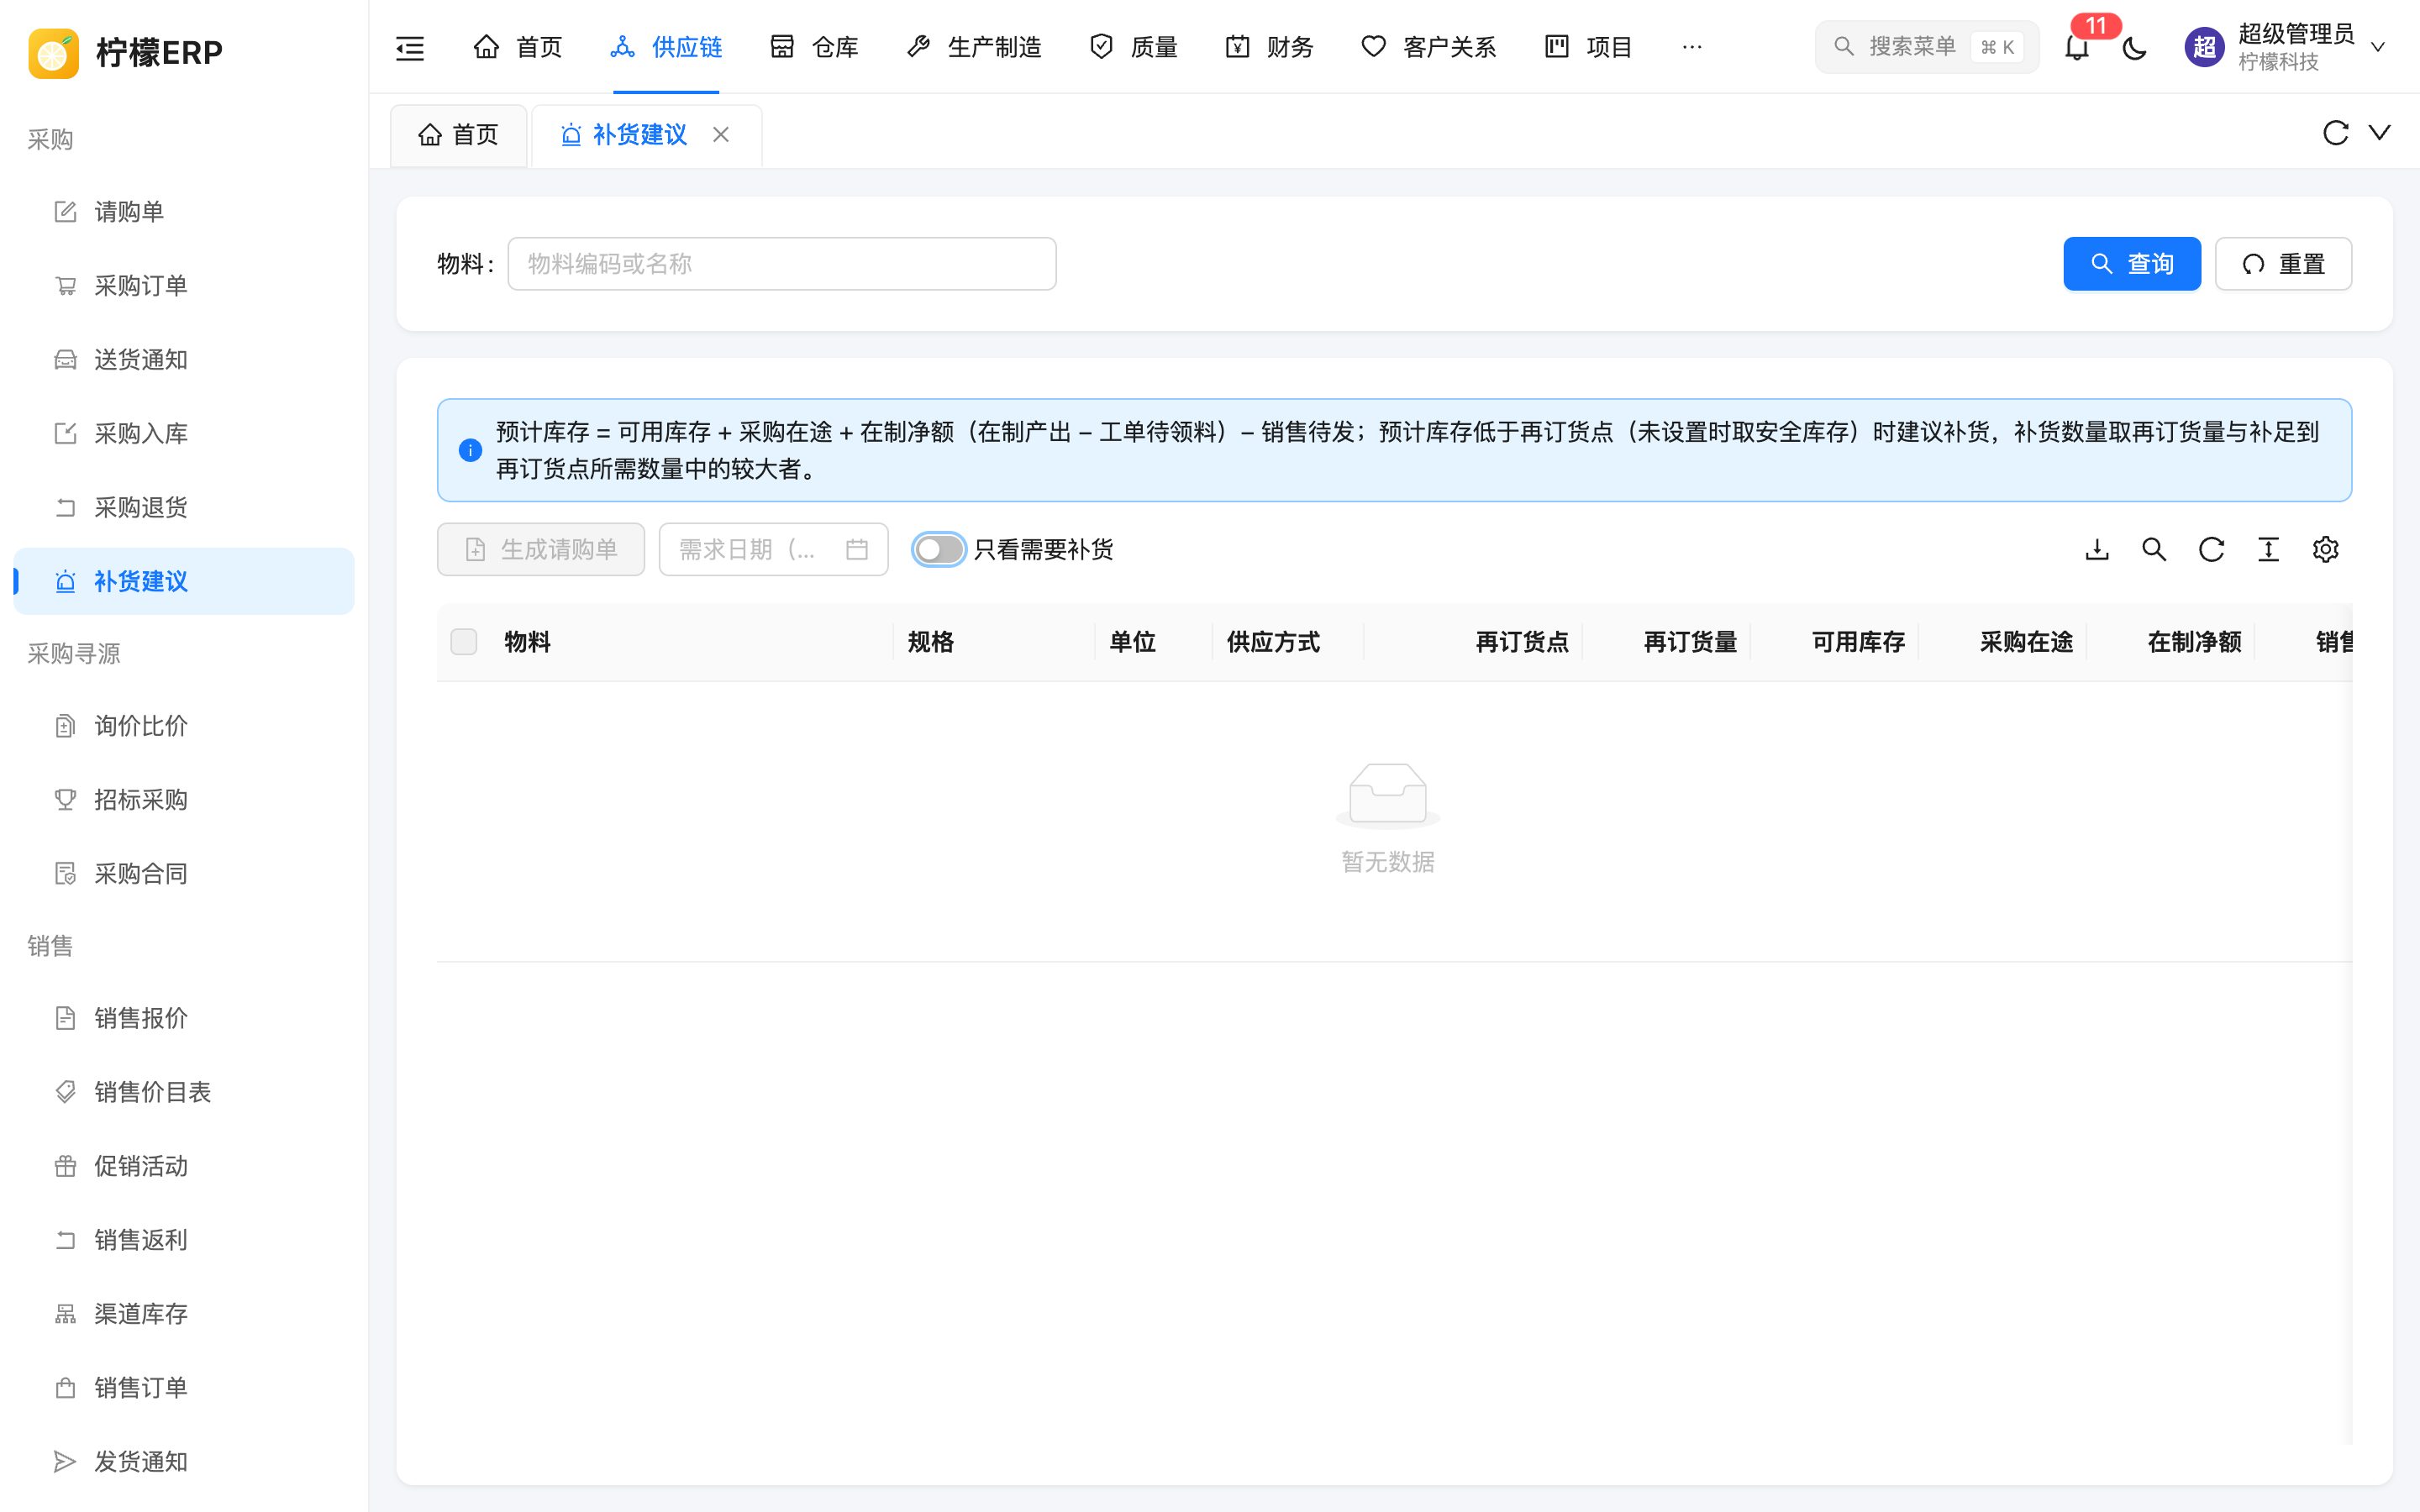Click the download export icon in table toolbar
The image size is (2420, 1512).
tap(2097, 549)
